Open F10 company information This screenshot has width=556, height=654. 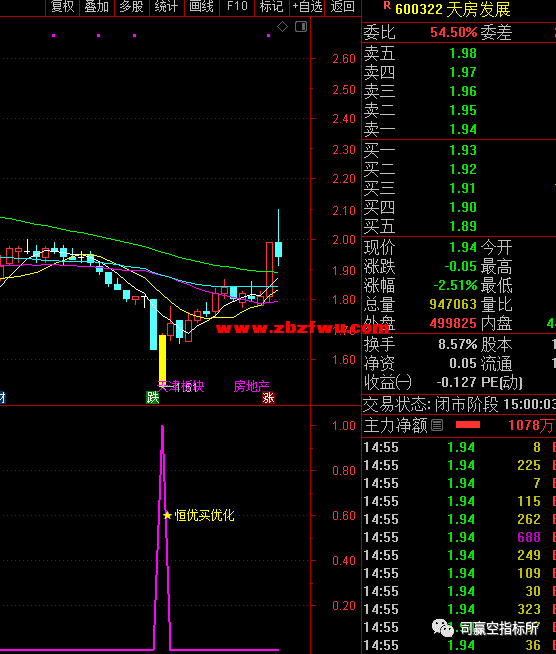point(237,7)
